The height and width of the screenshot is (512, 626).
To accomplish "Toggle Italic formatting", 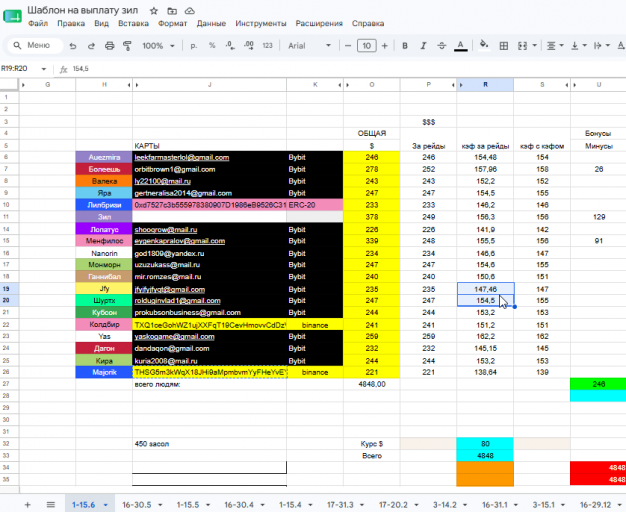I will (x=423, y=46).
